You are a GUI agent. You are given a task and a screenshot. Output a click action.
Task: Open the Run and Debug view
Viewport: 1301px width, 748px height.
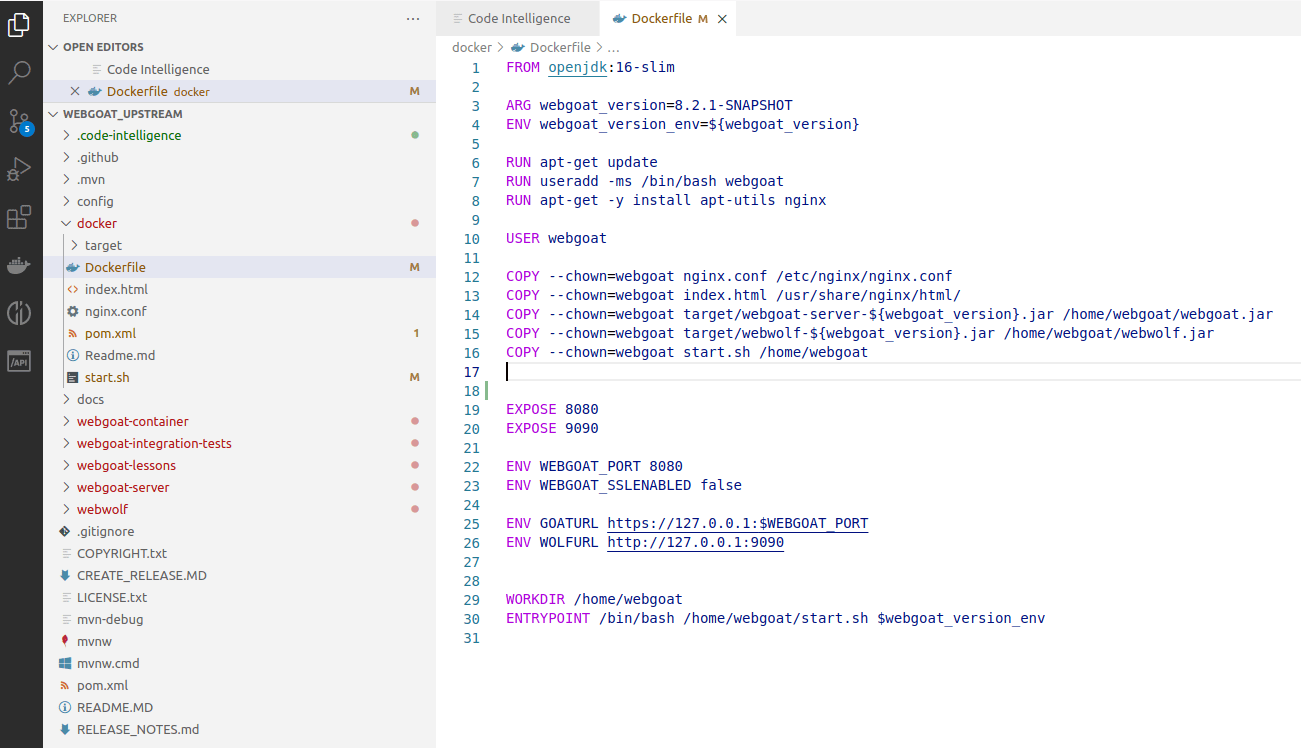point(20,169)
